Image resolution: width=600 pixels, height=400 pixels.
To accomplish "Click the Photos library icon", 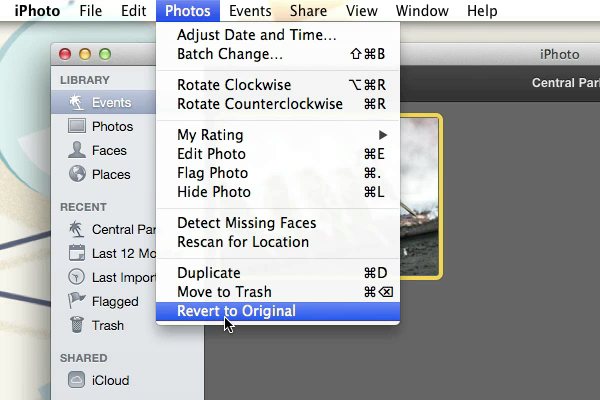I will [77, 127].
